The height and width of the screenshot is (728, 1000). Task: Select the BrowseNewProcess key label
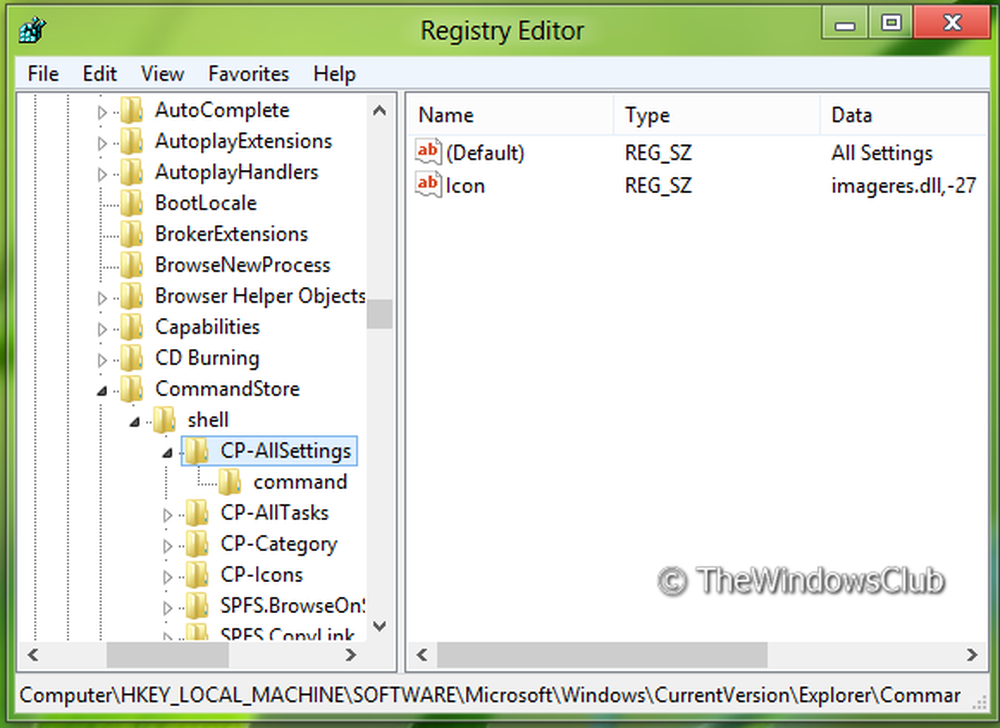click(x=242, y=265)
